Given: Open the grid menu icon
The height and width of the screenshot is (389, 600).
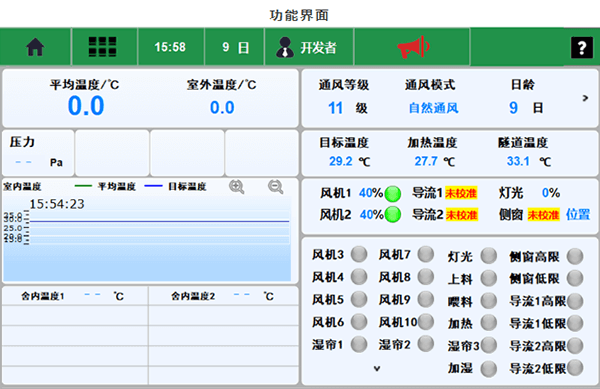Looking at the screenshot, I should pos(102,47).
